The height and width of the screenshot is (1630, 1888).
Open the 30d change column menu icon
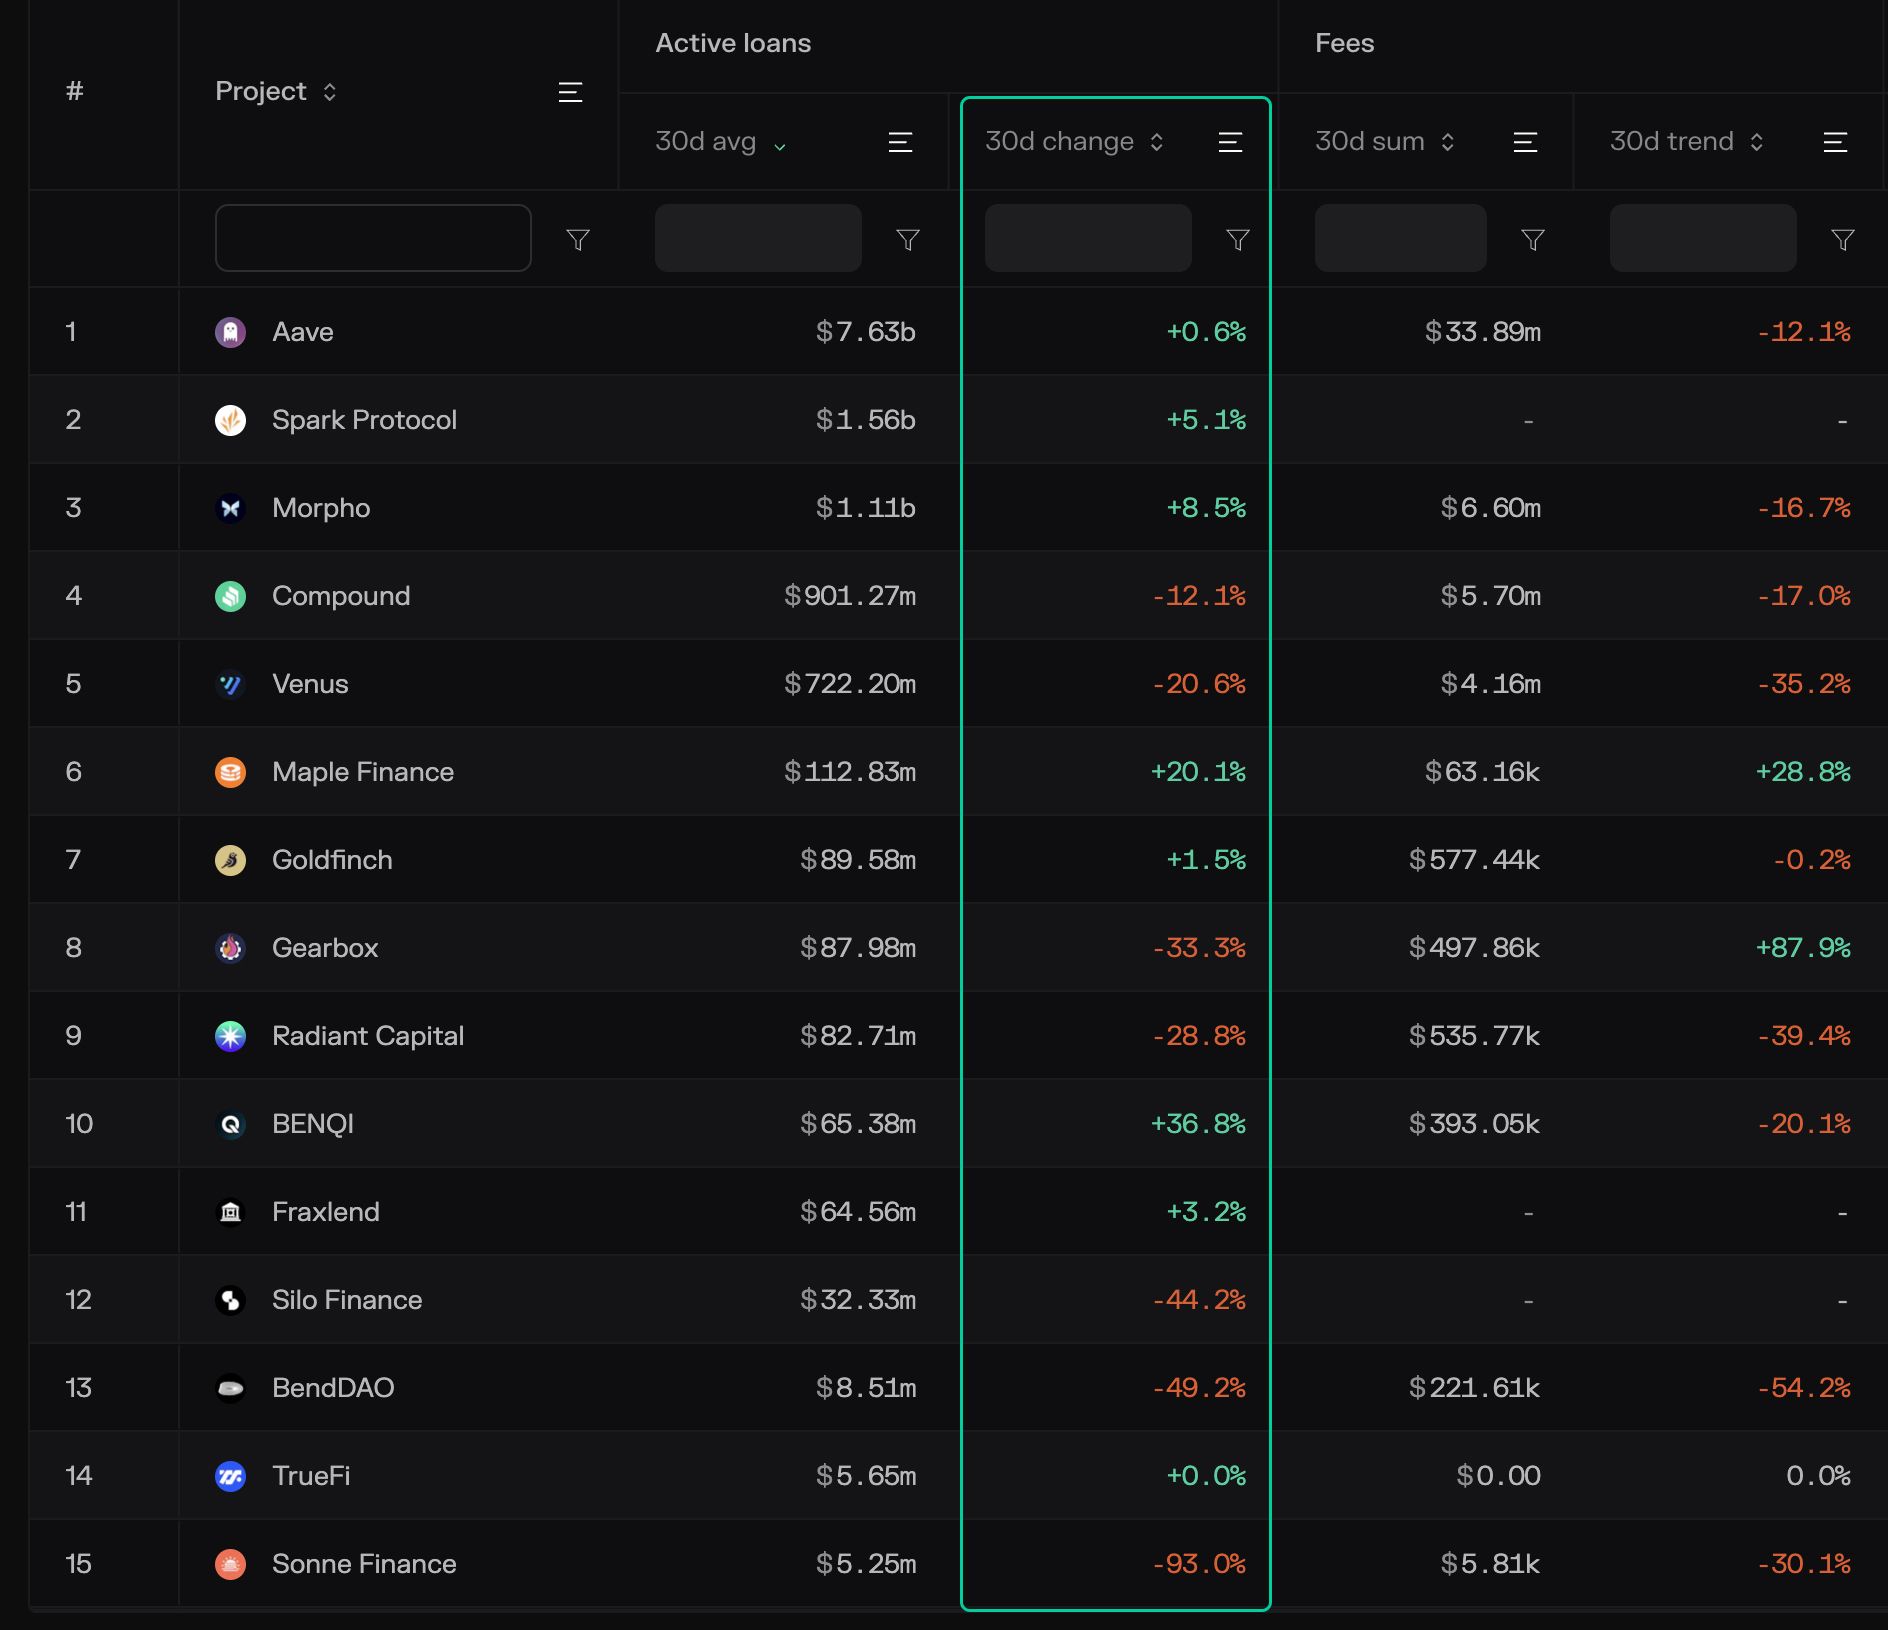(1230, 142)
